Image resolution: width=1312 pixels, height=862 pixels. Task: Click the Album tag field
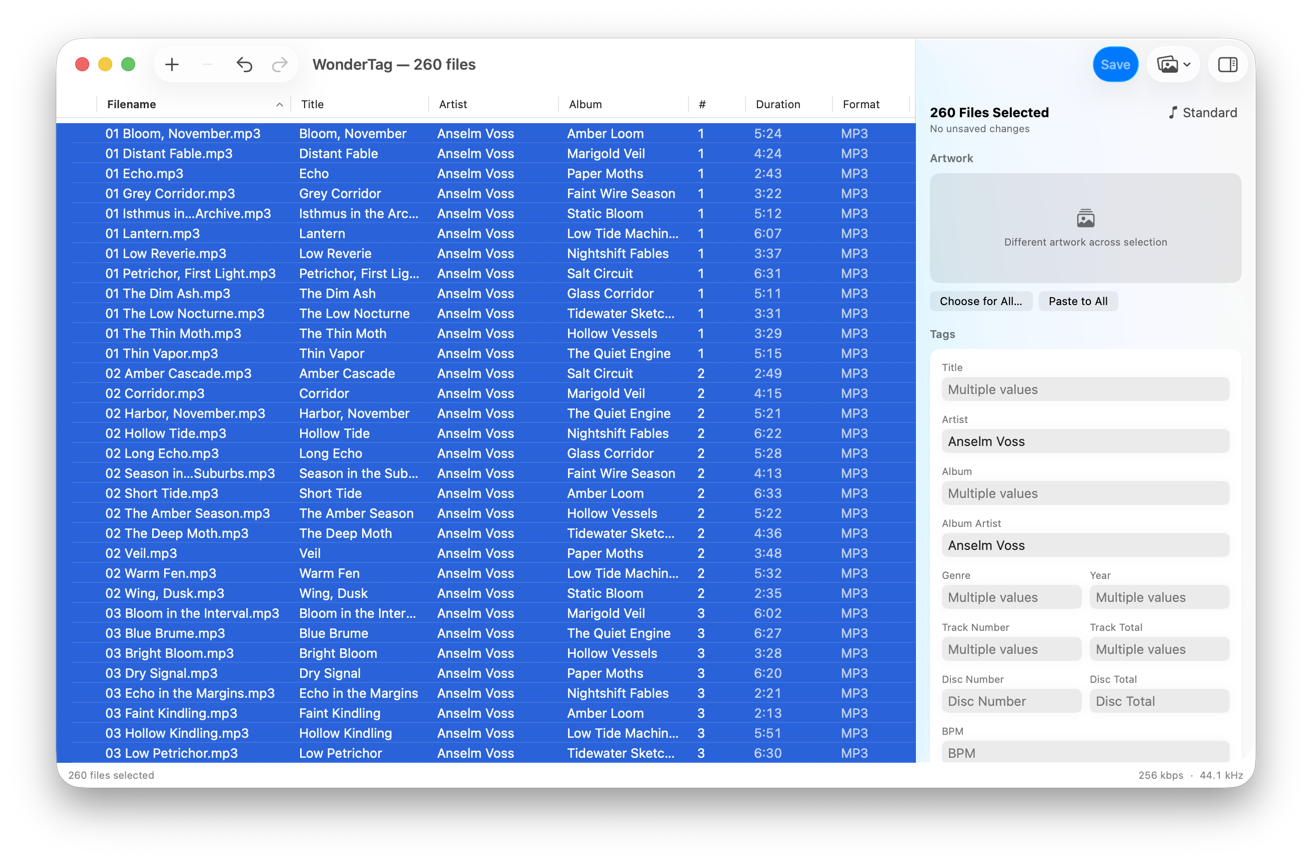point(1085,494)
